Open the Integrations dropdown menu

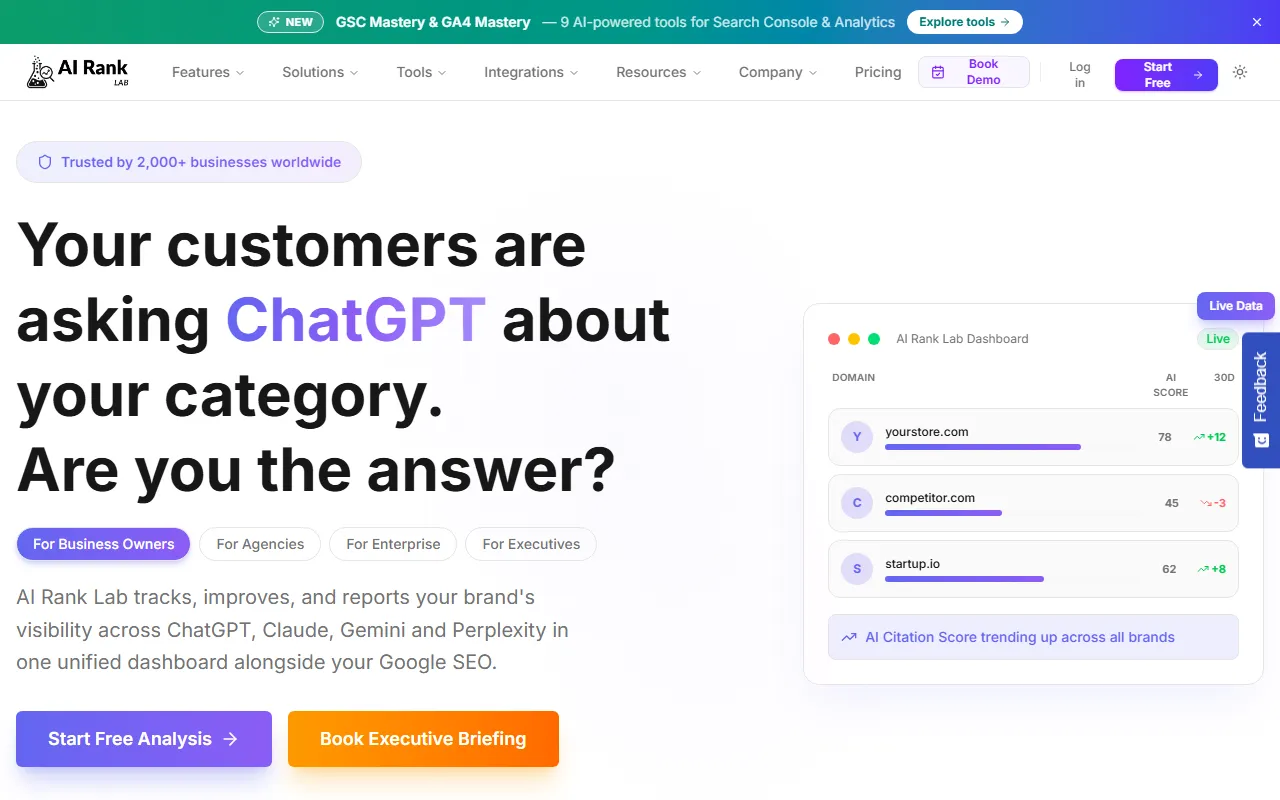[531, 72]
